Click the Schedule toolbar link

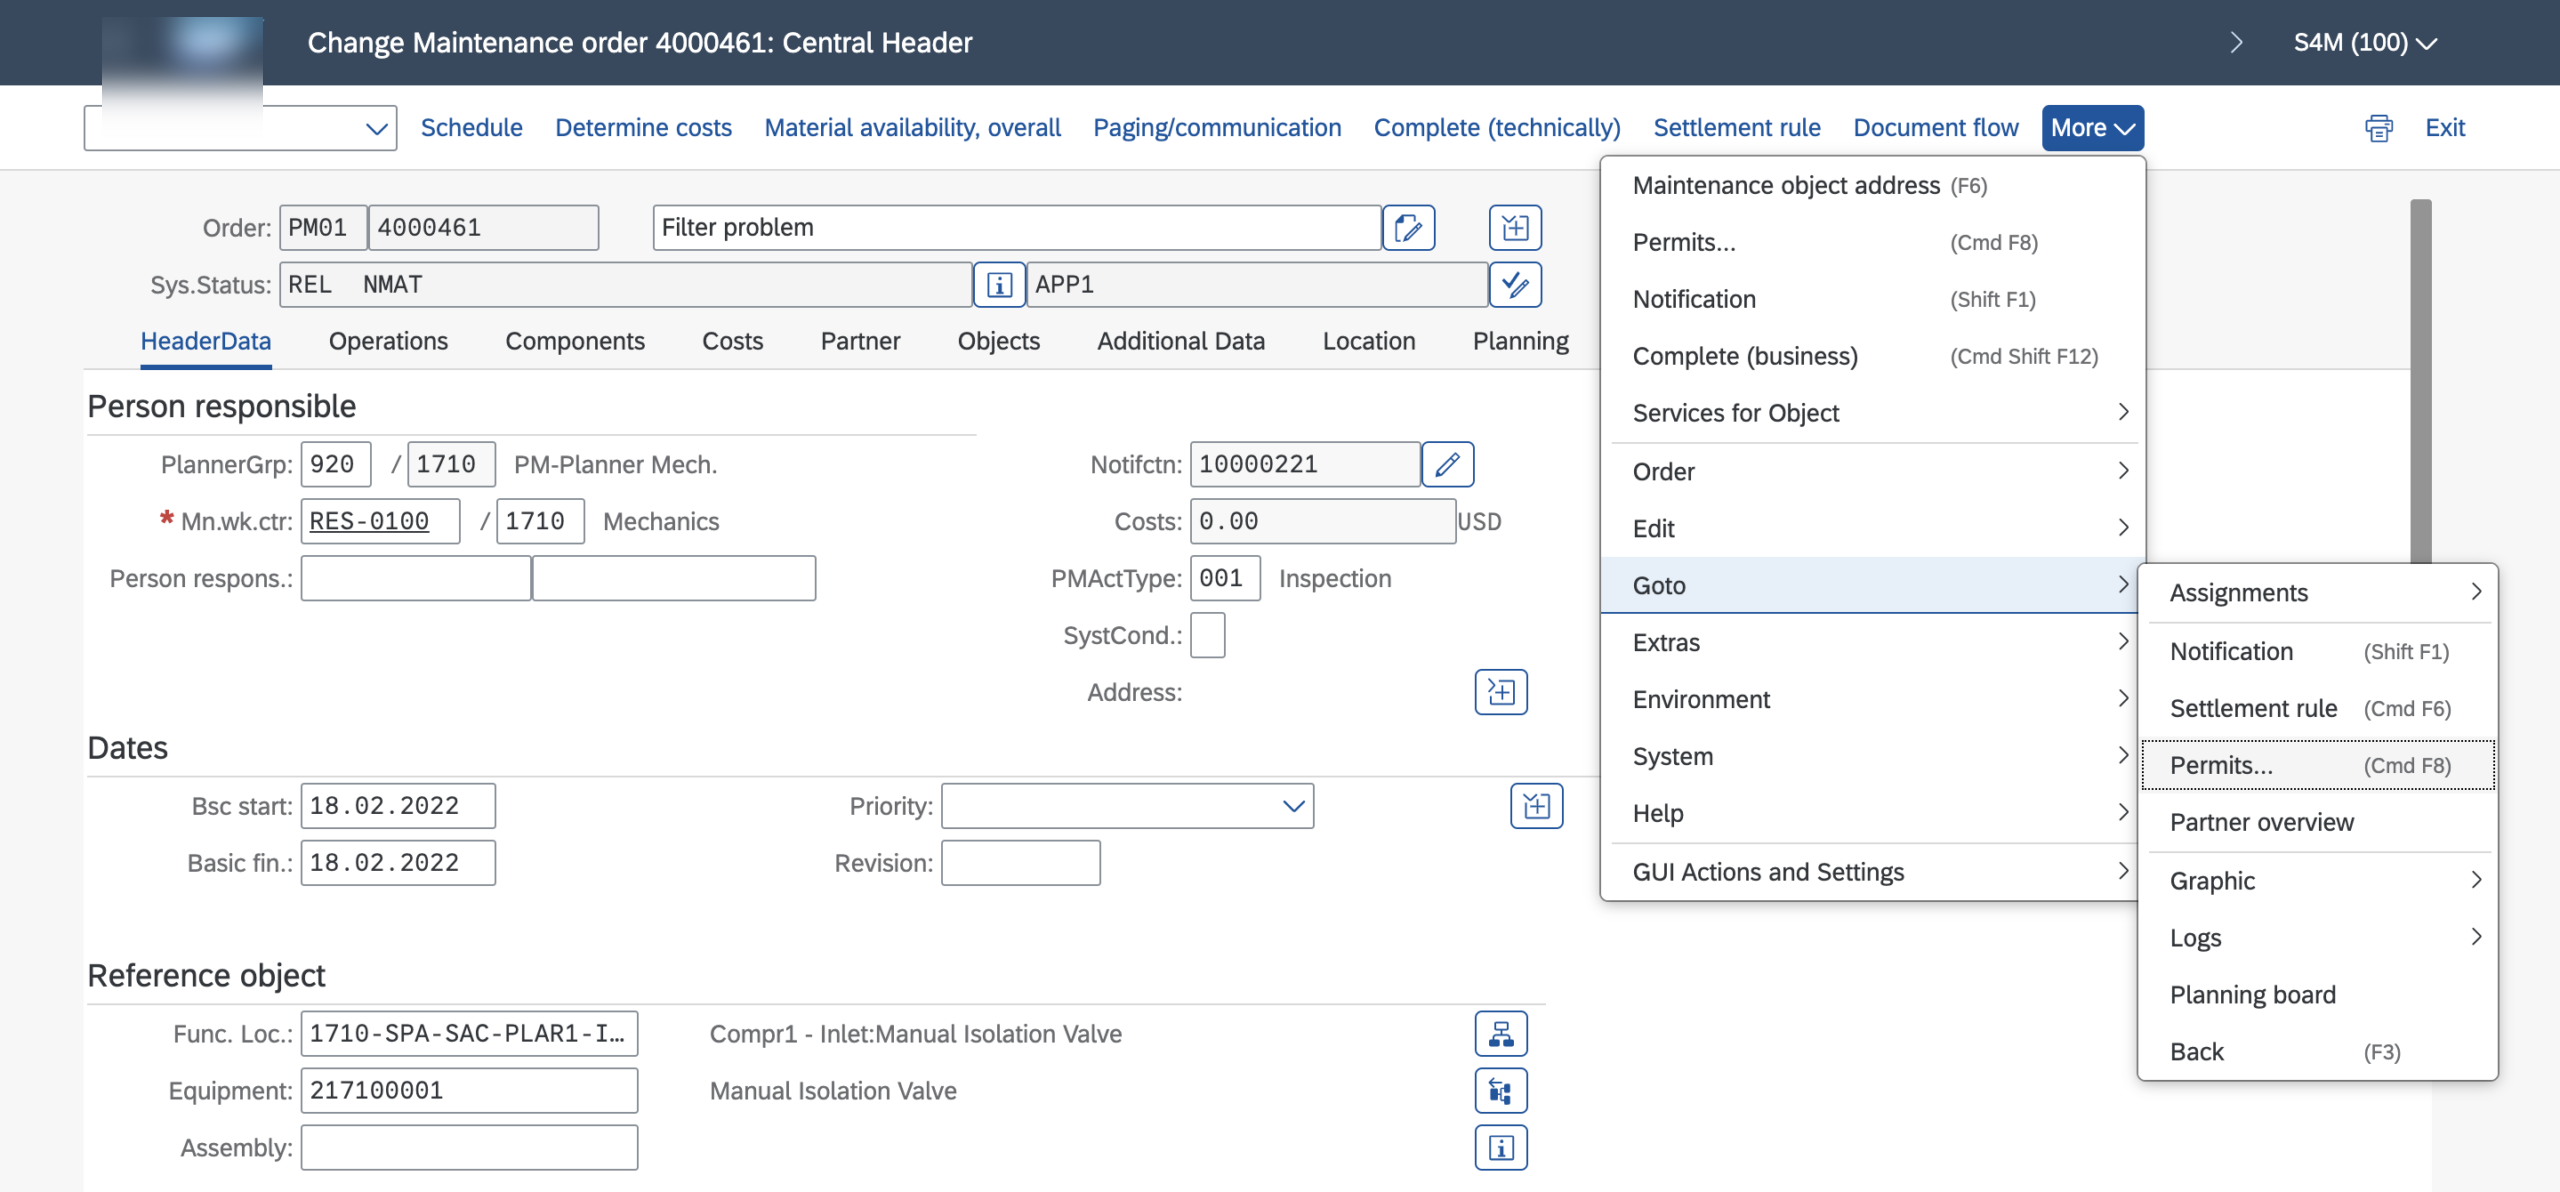click(x=471, y=128)
